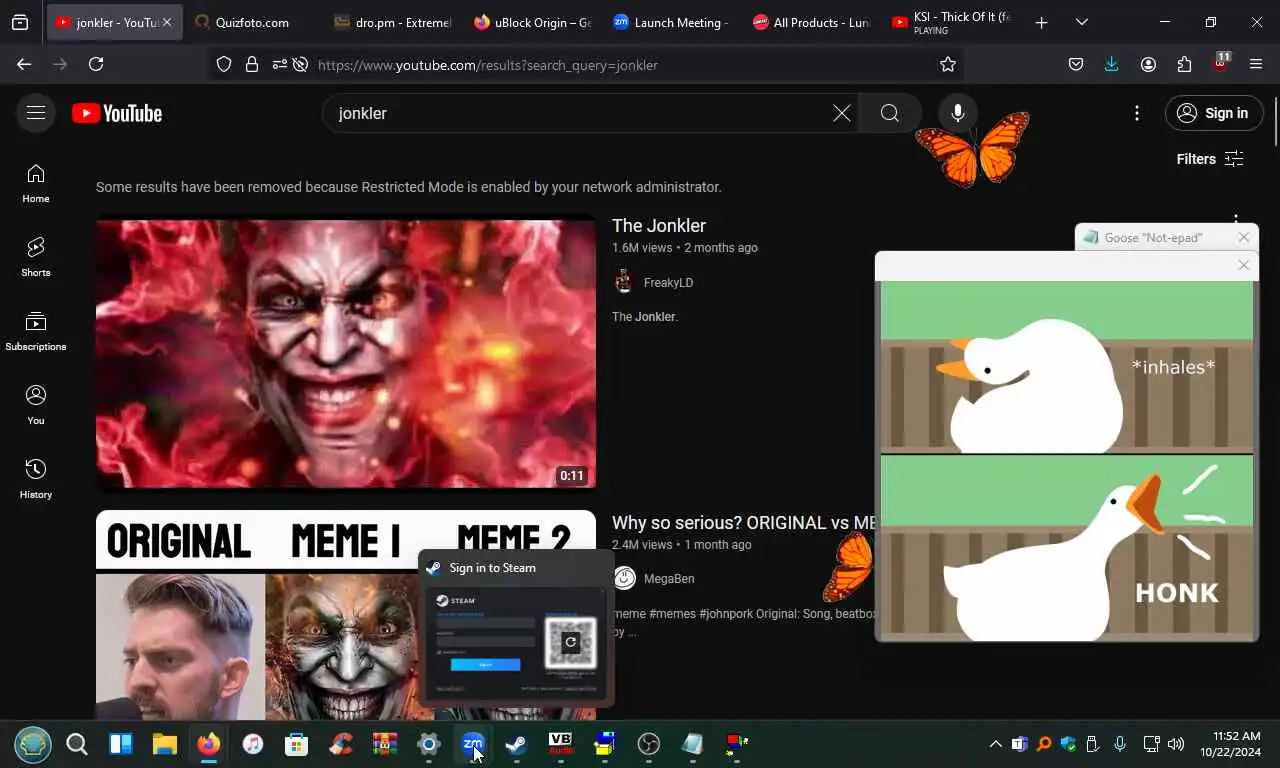
Task: Open The Jonkler video title
Action: click(x=659, y=226)
